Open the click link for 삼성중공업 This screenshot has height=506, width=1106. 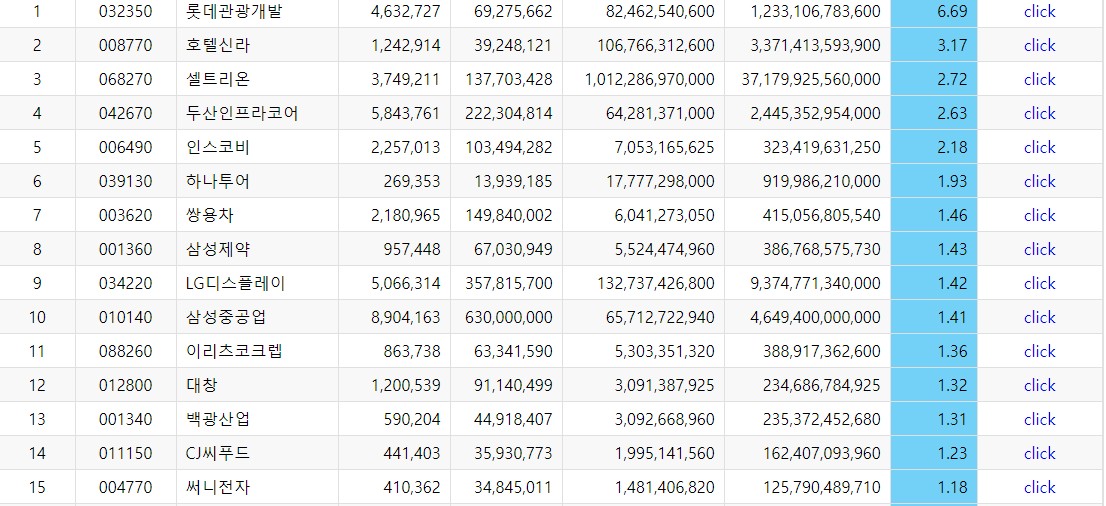(x=1039, y=317)
